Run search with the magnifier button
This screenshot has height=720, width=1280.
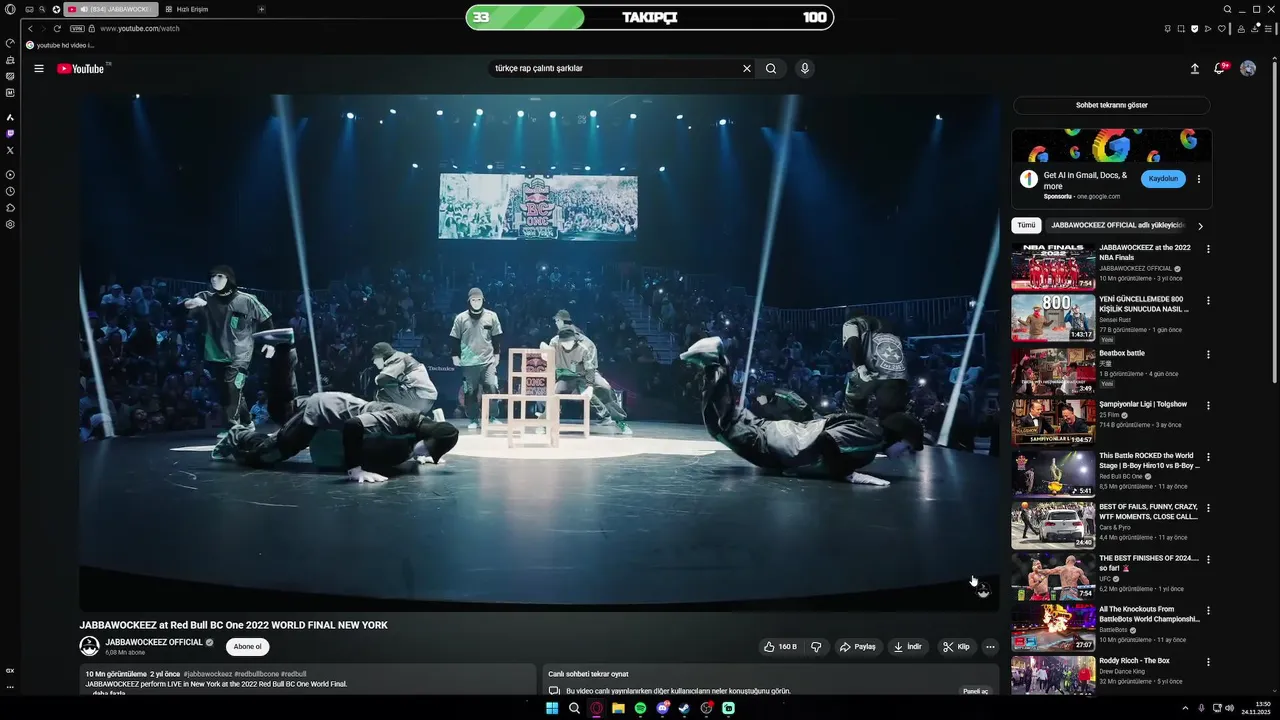click(x=771, y=69)
